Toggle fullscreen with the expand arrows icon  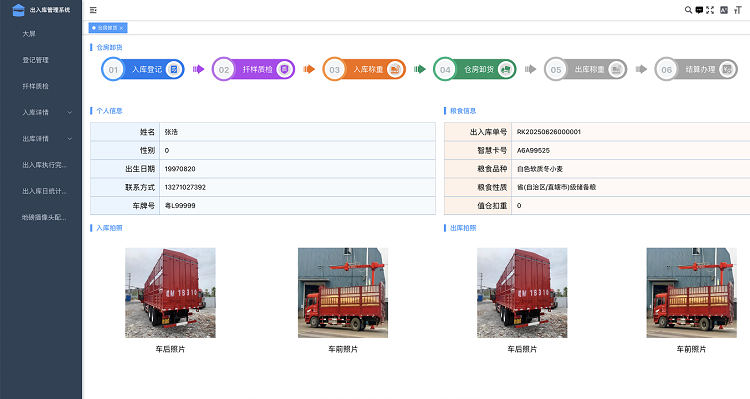point(710,10)
